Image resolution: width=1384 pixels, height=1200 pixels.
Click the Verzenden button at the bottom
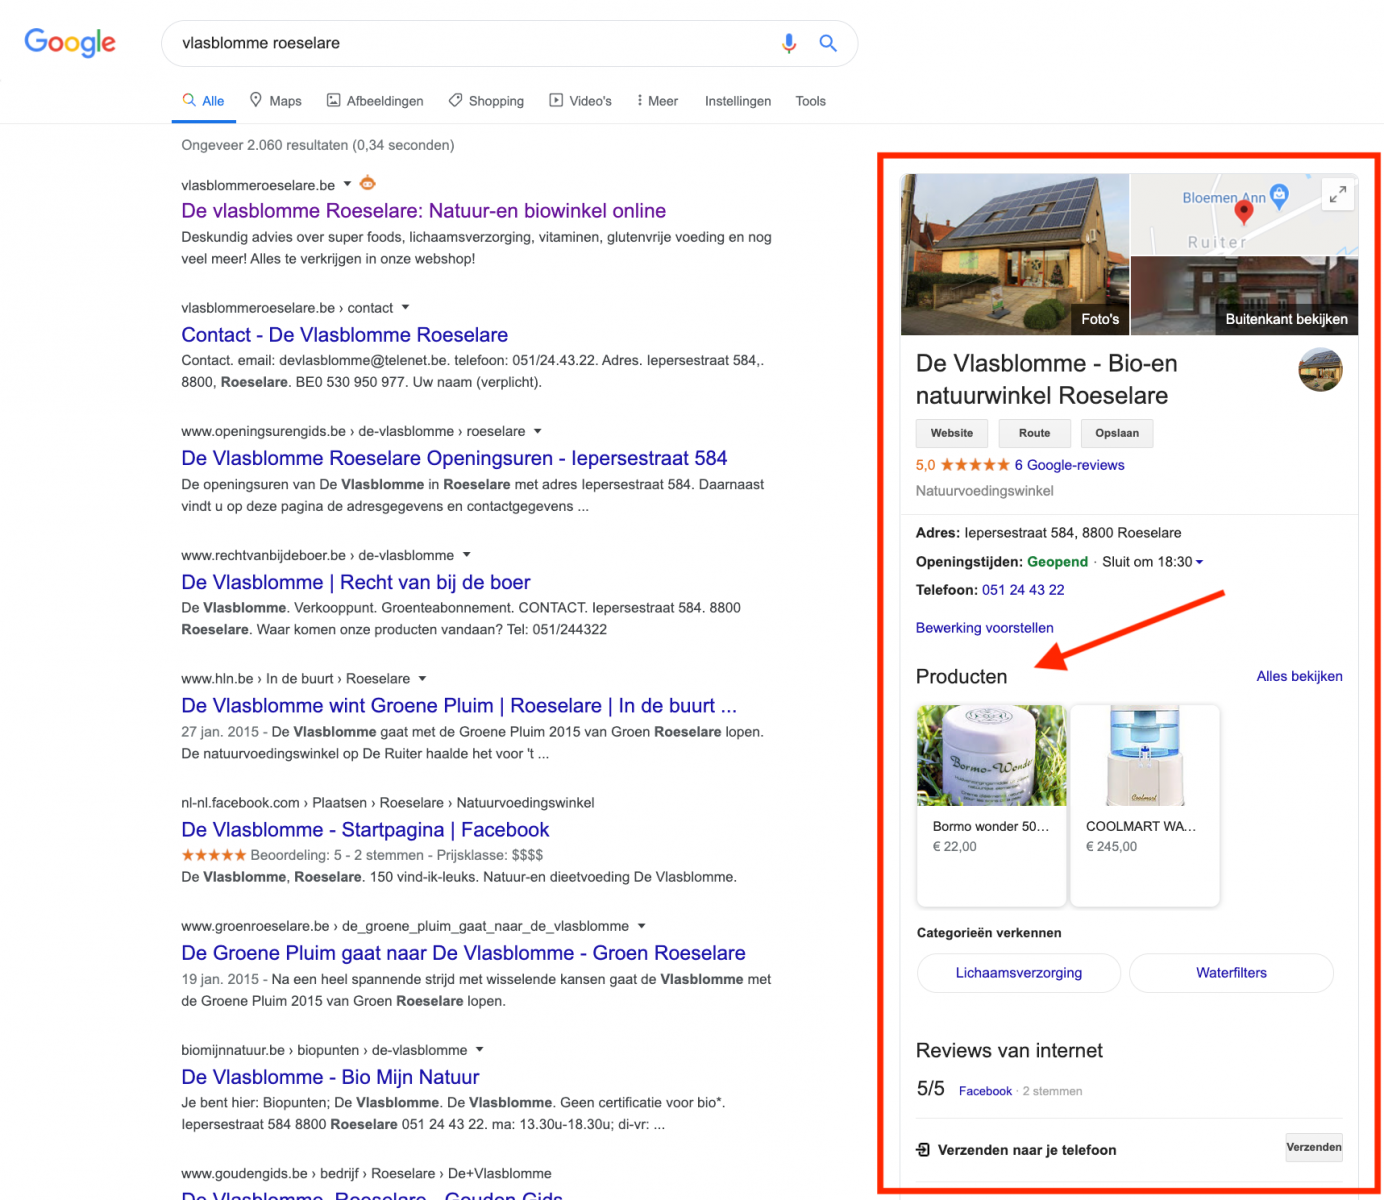pos(1314,1148)
